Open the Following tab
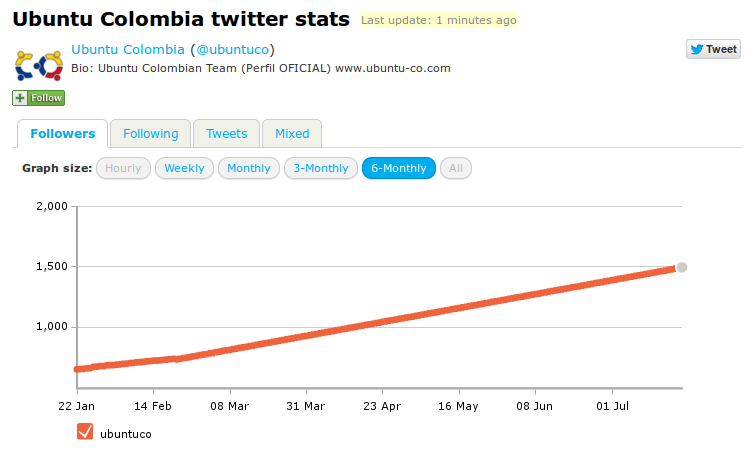This screenshot has width=749, height=455. [150, 134]
